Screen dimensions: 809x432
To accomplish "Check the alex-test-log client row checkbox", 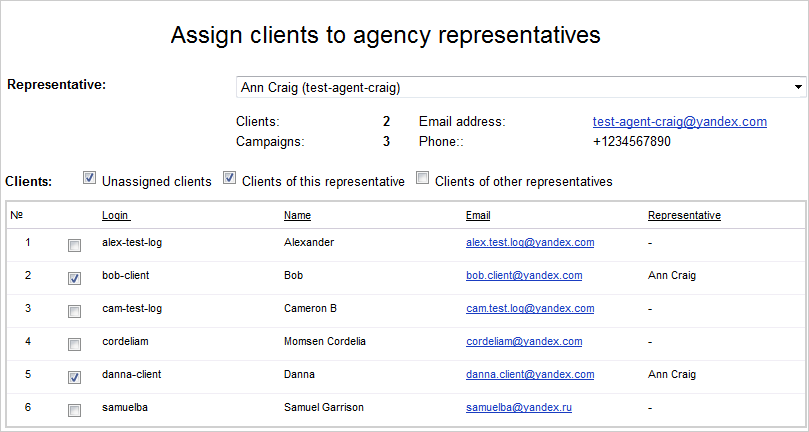I will [75, 245].
